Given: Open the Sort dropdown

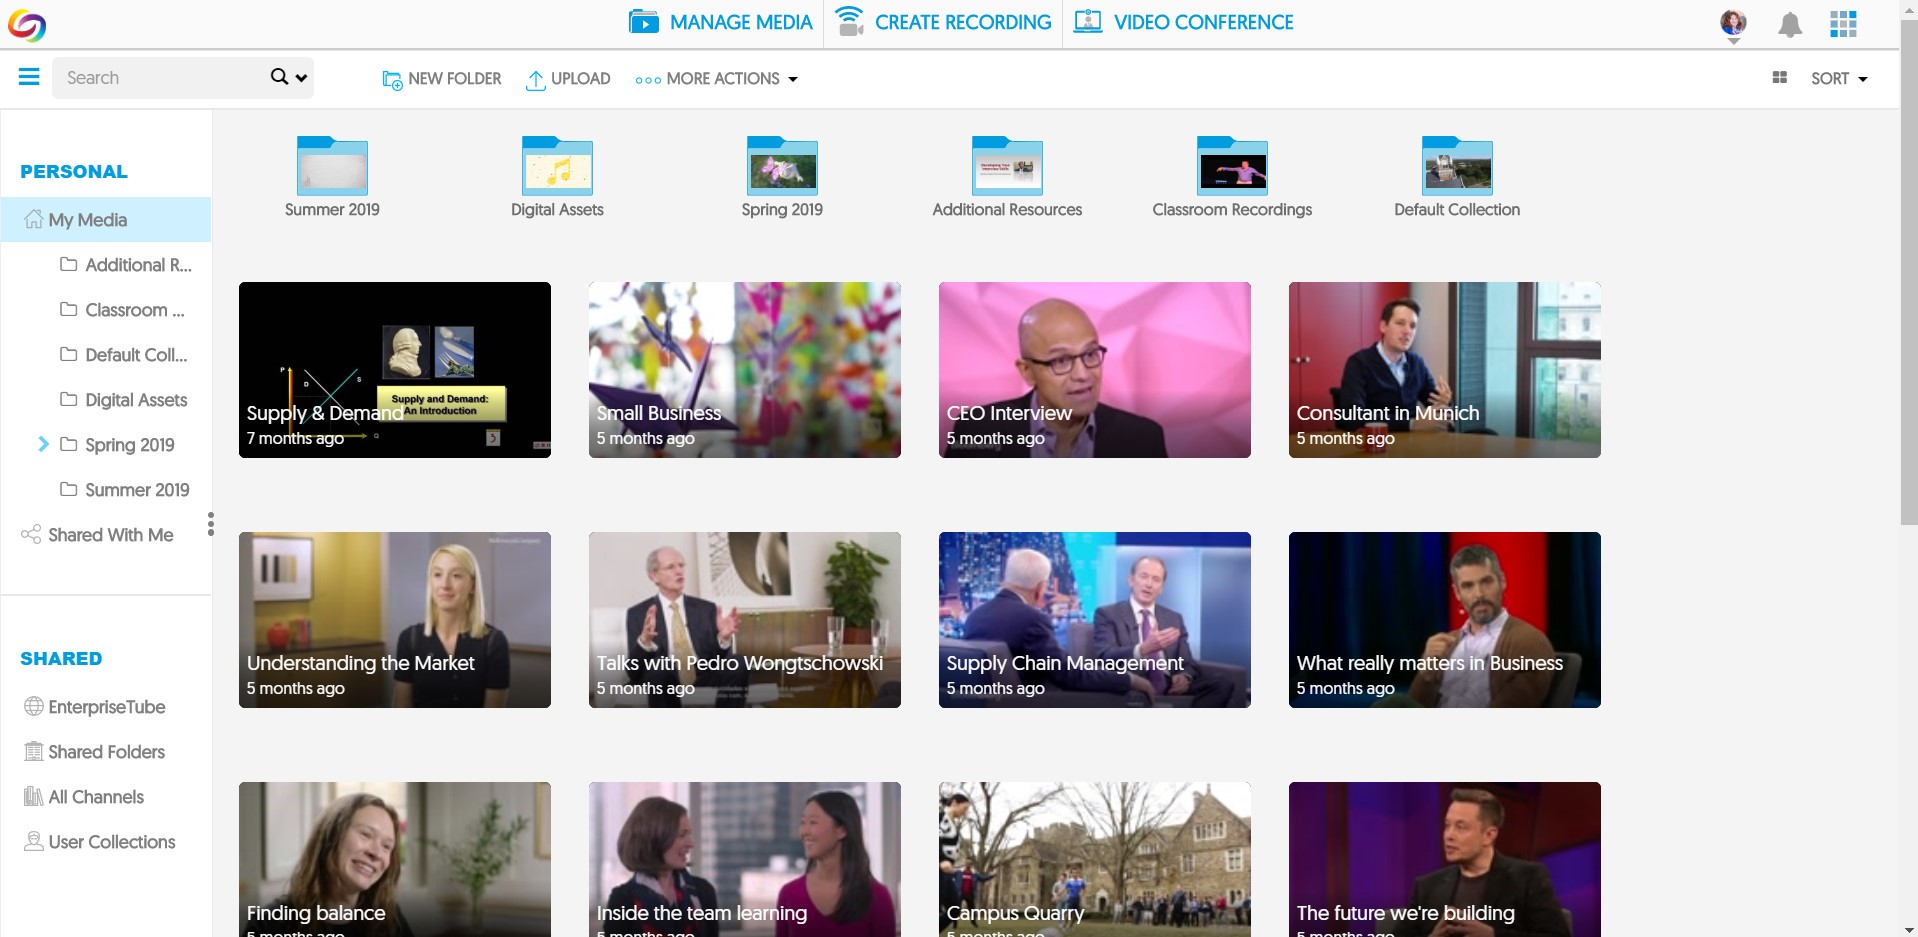Looking at the screenshot, I should 1839,78.
